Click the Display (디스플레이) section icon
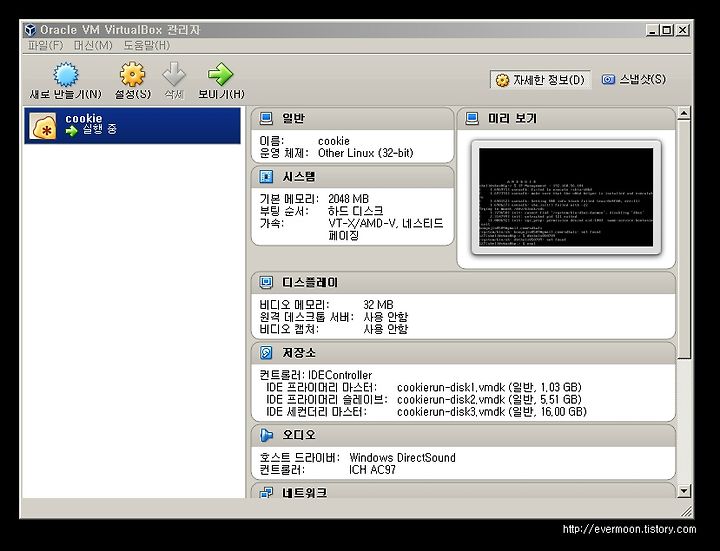Image resolution: width=720 pixels, height=551 pixels. click(x=266, y=282)
